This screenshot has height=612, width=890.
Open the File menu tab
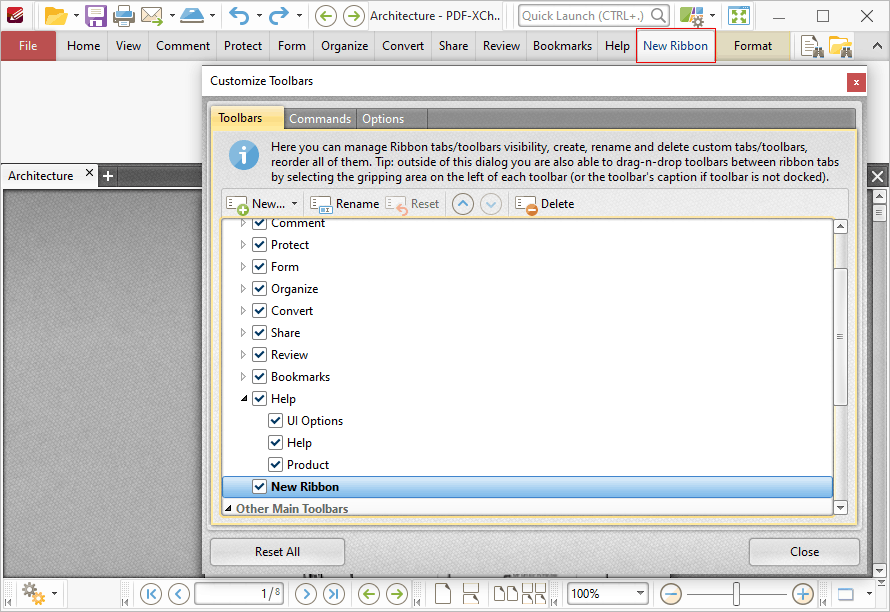point(28,46)
